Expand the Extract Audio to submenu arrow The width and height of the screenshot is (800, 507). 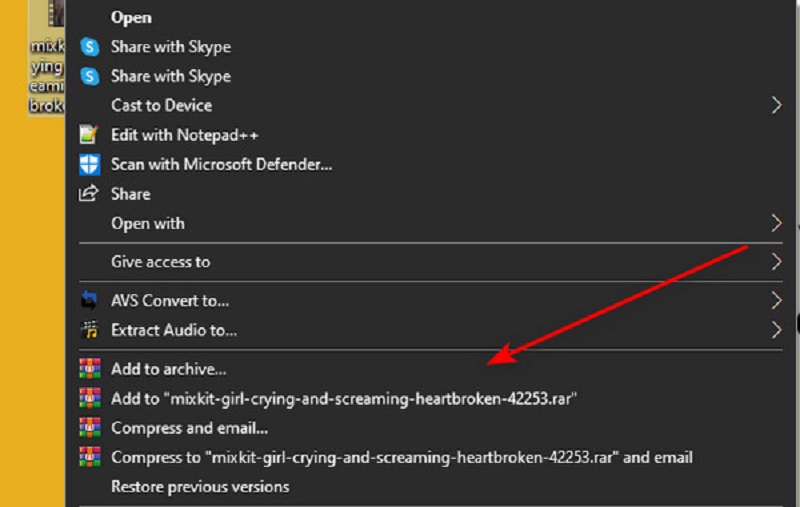776,330
